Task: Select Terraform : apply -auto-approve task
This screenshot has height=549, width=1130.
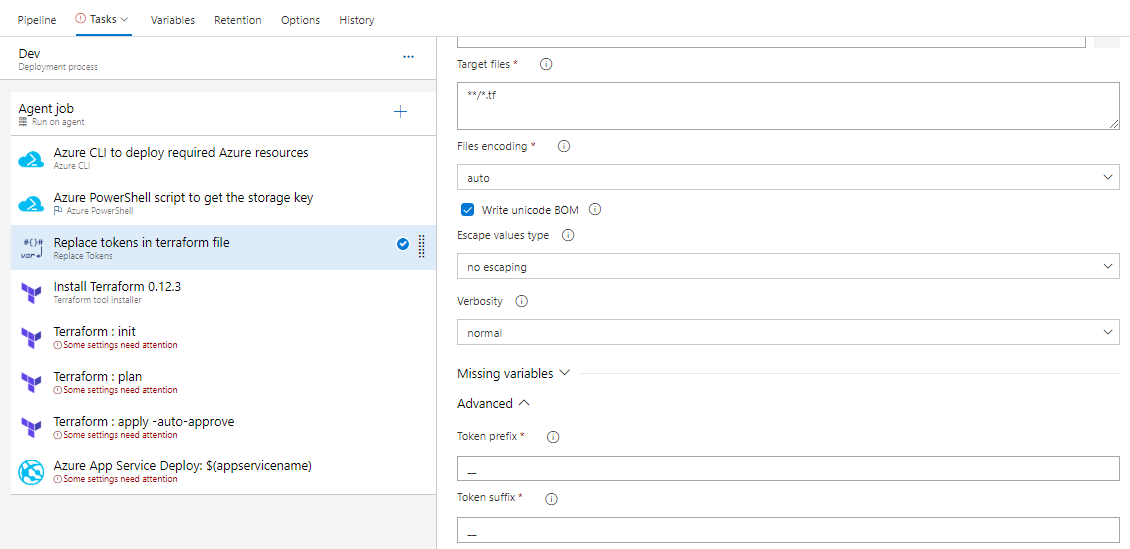Action: click(223, 427)
